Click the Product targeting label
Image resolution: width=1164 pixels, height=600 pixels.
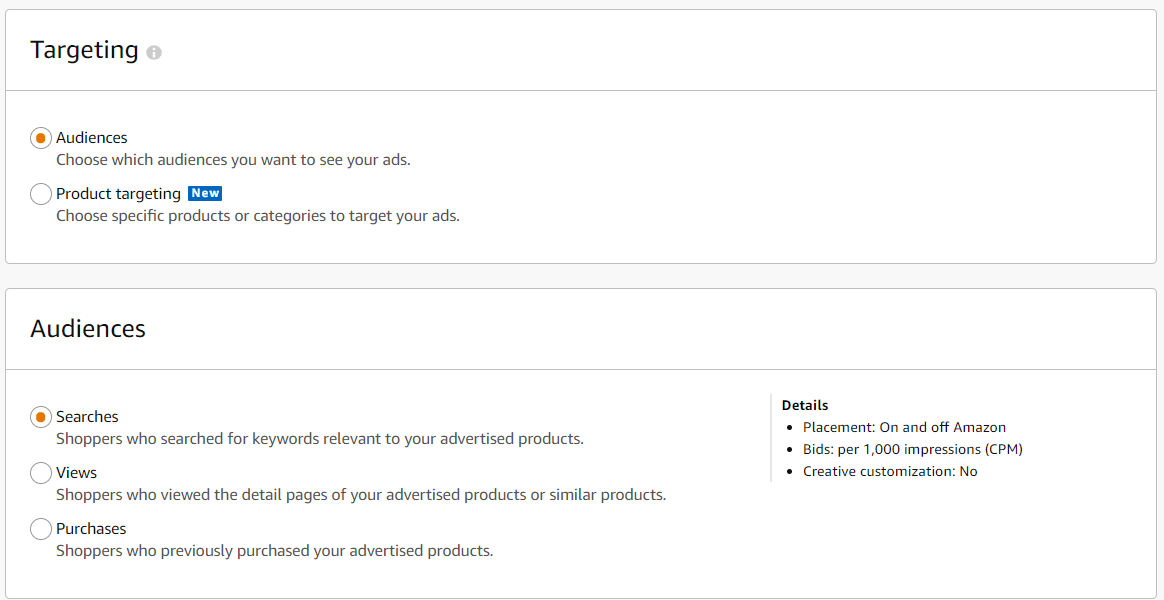pyautogui.click(x=117, y=193)
